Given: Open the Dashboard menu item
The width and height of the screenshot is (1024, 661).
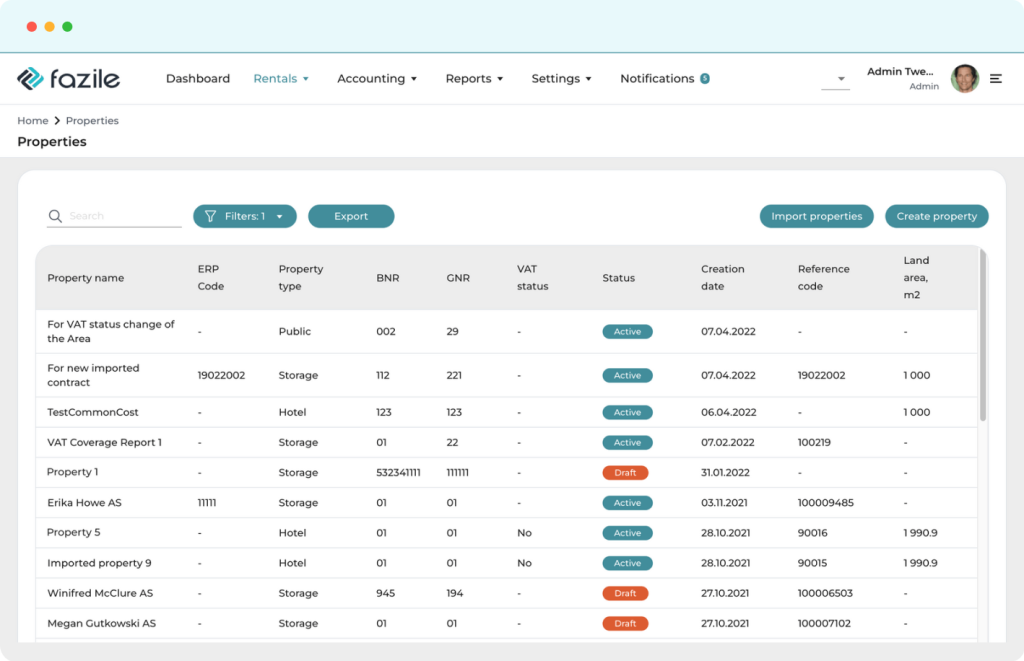Looking at the screenshot, I should tap(197, 78).
